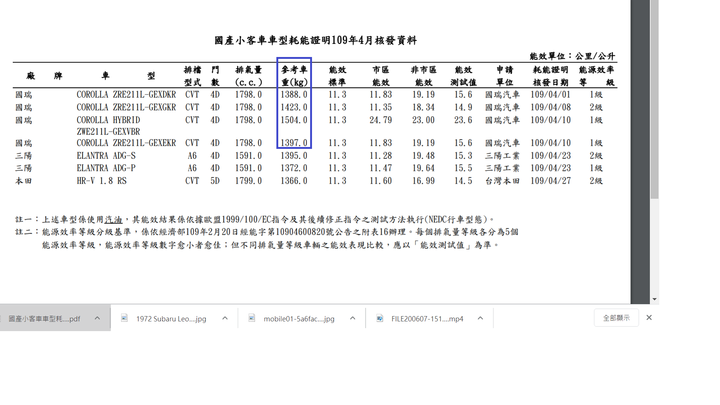Click the underlined word 汽油 in note one
The height and width of the screenshot is (405, 720).
point(113,219)
